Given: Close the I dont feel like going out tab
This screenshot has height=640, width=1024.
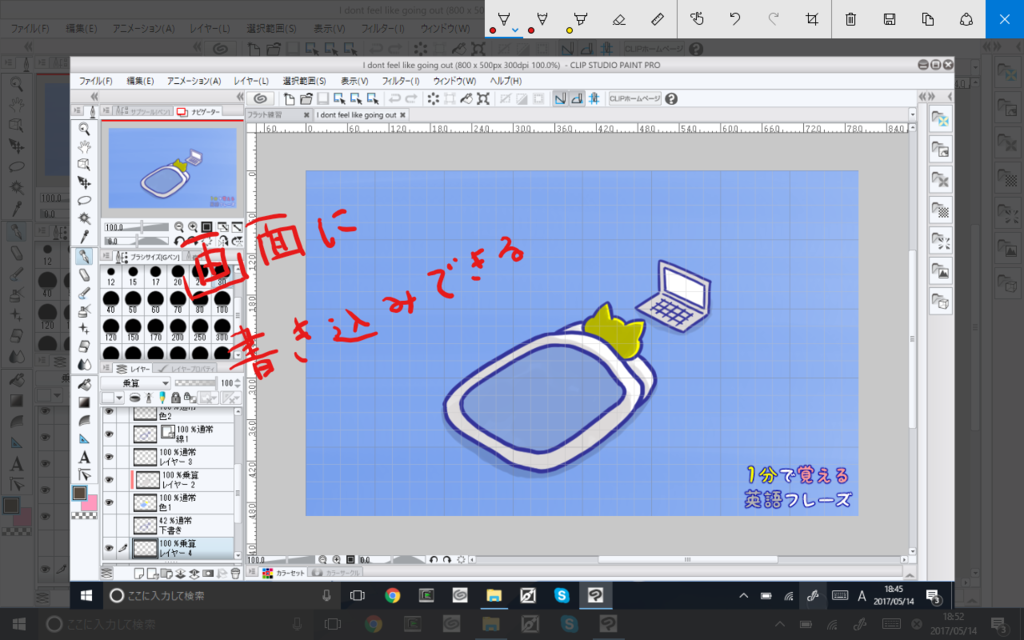Looking at the screenshot, I should click(x=403, y=115).
